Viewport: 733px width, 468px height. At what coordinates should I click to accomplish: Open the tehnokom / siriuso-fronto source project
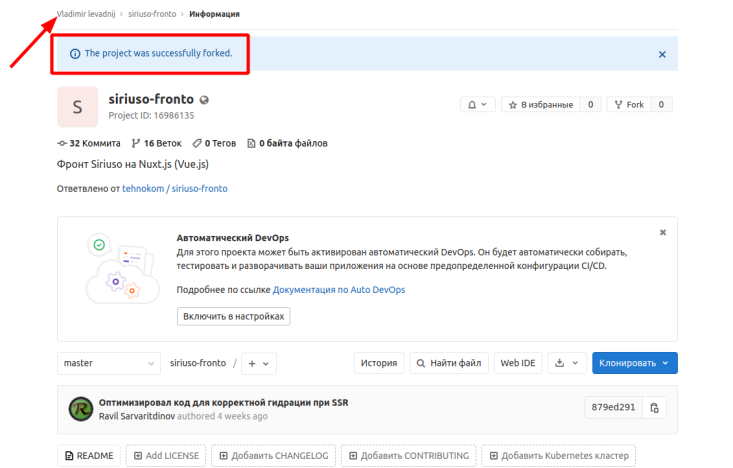coord(175,189)
